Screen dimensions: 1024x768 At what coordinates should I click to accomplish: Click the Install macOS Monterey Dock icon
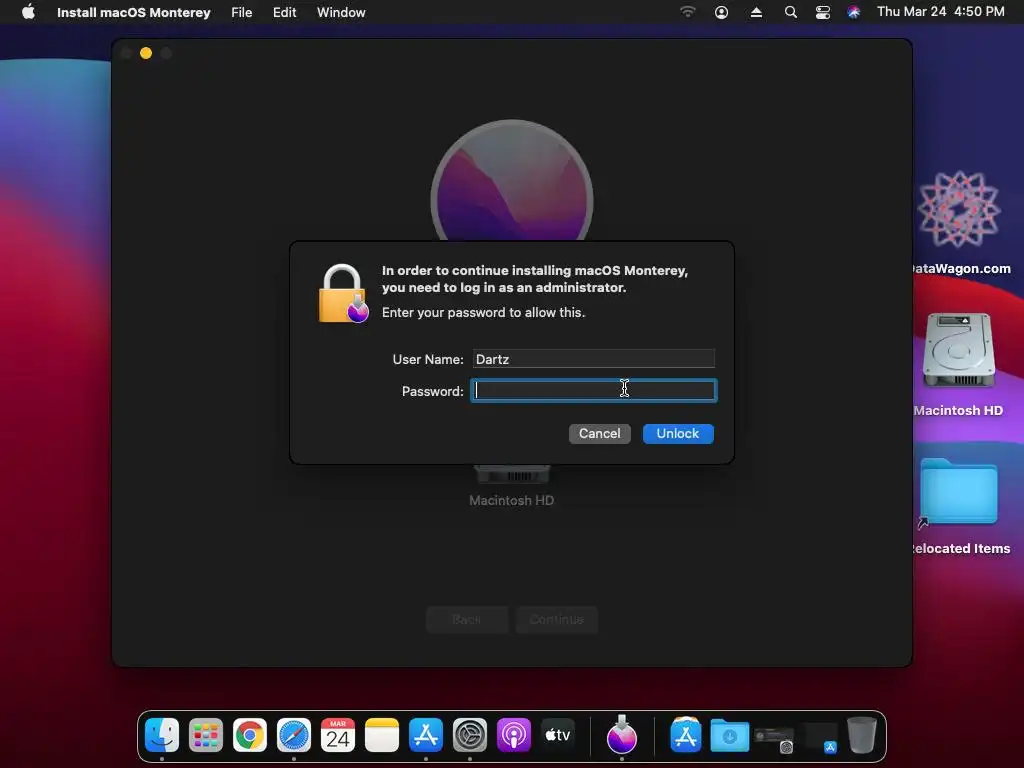(x=622, y=734)
